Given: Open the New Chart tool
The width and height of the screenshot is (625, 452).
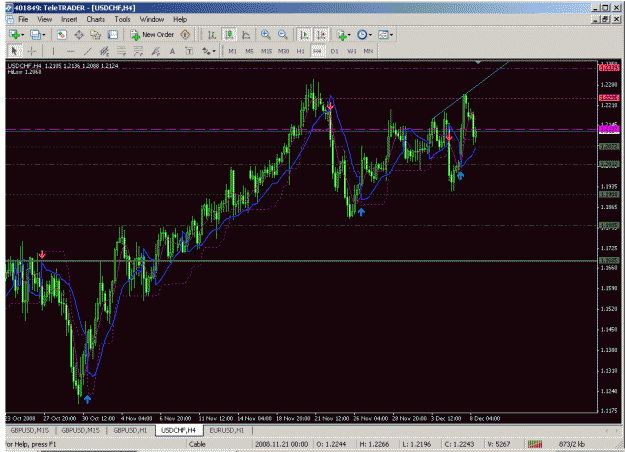Looking at the screenshot, I should tap(15, 35).
